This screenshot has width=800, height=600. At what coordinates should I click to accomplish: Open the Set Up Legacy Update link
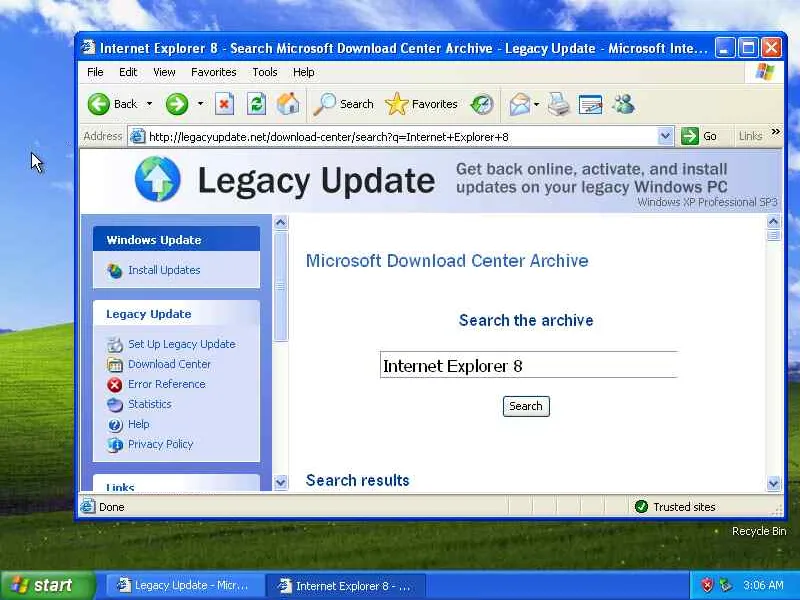point(182,344)
